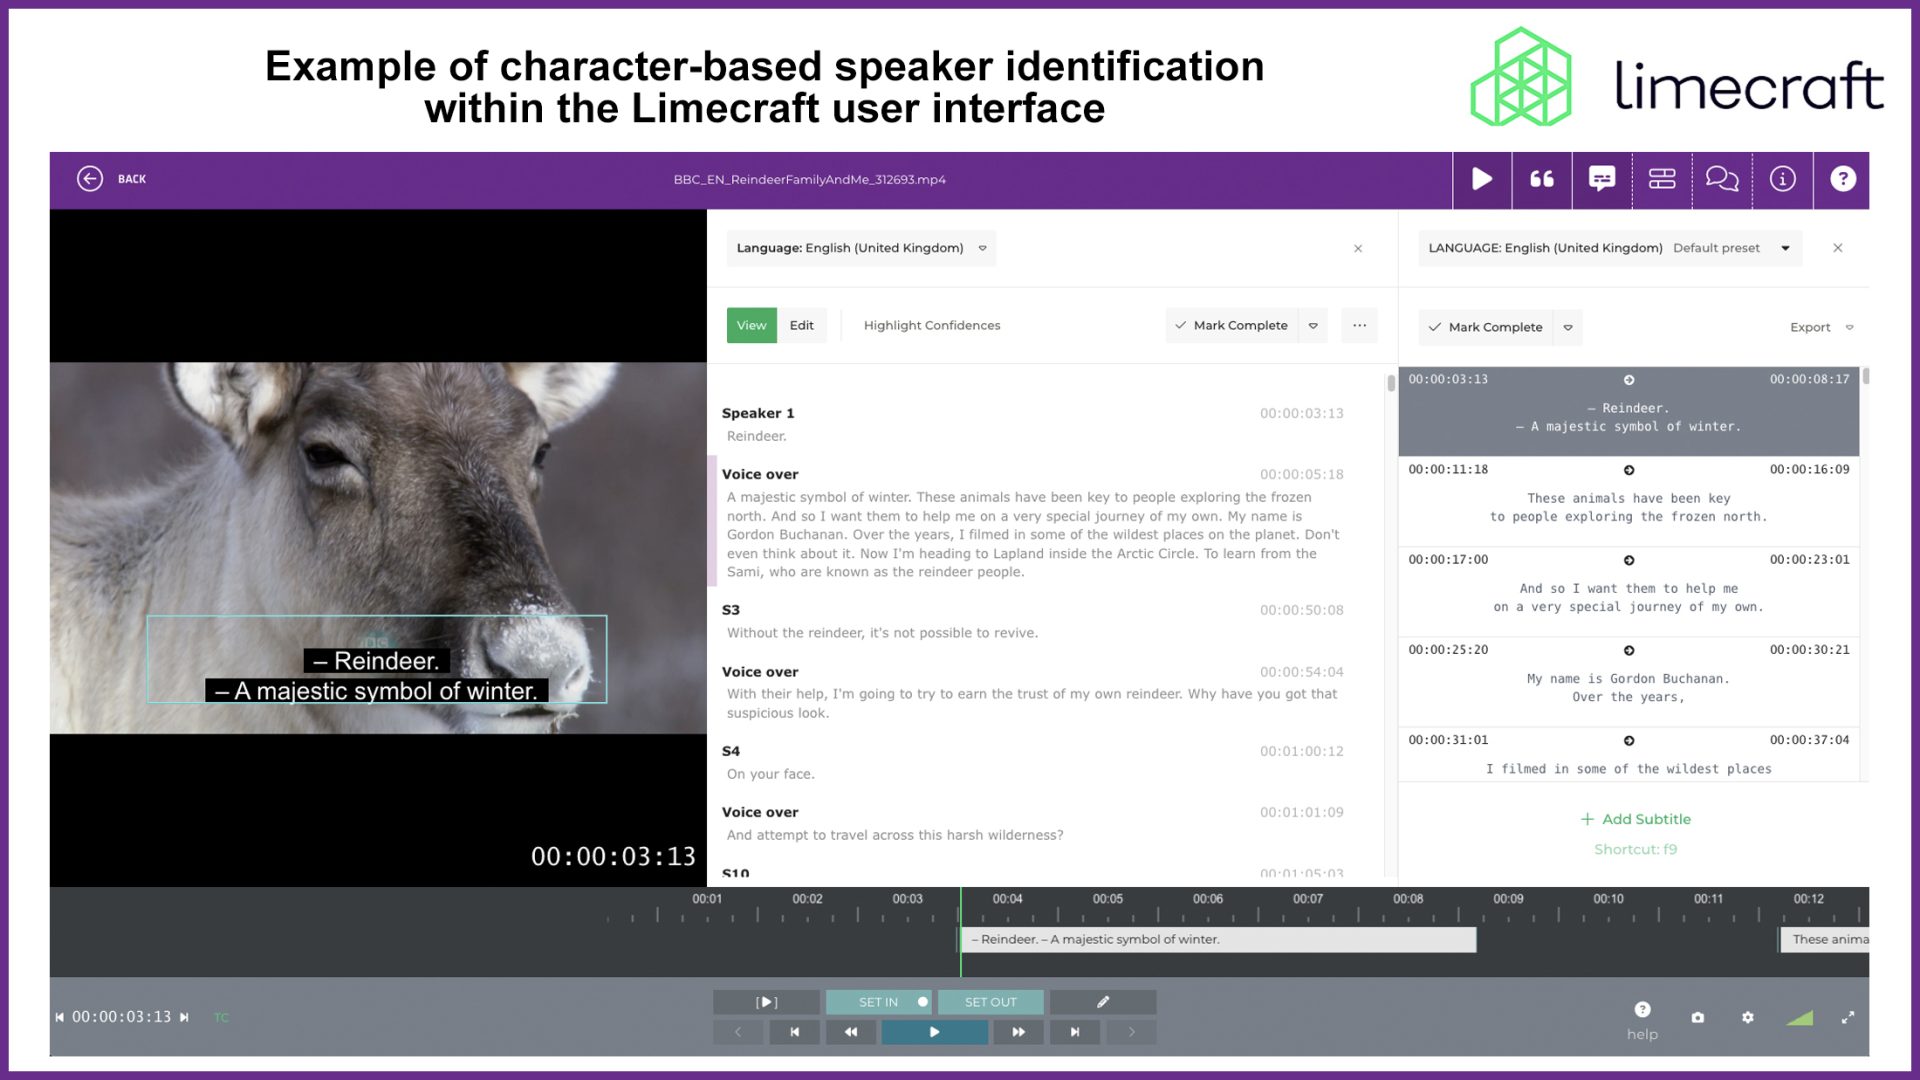Click the Add Subtitle link
The width and height of the screenshot is (1920, 1080).
pos(1635,819)
